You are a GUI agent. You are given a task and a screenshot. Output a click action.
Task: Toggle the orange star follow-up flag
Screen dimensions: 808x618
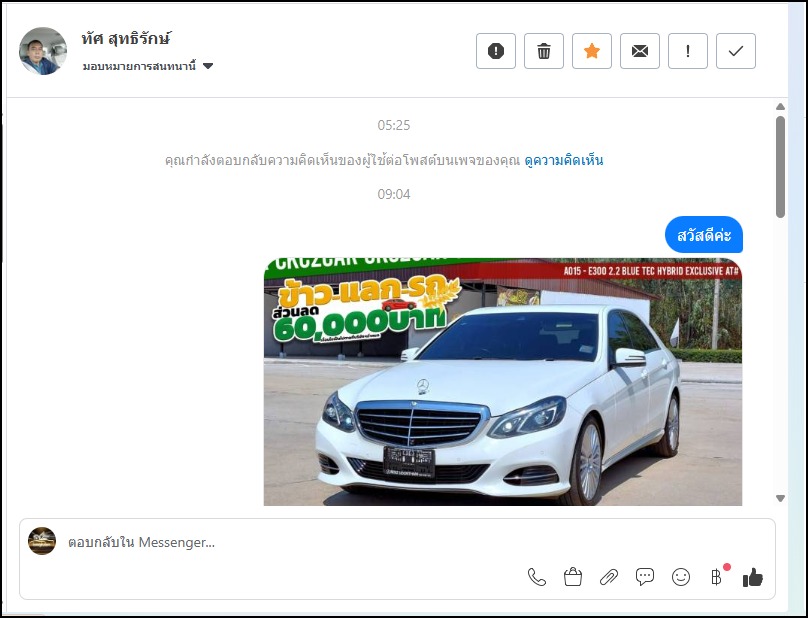[x=592, y=51]
